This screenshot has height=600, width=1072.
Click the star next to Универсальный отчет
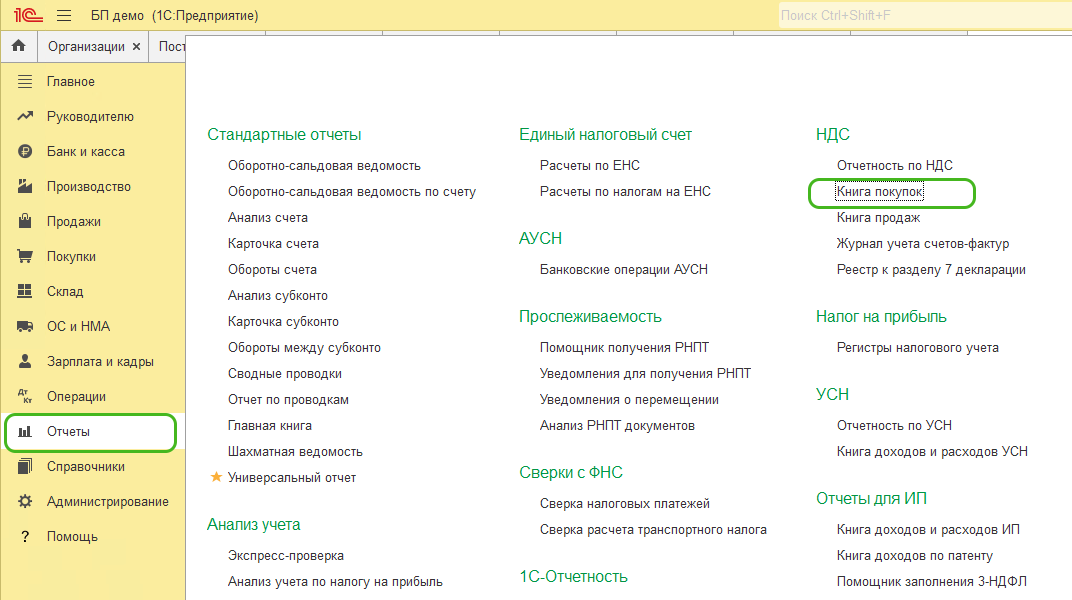(x=216, y=478)
